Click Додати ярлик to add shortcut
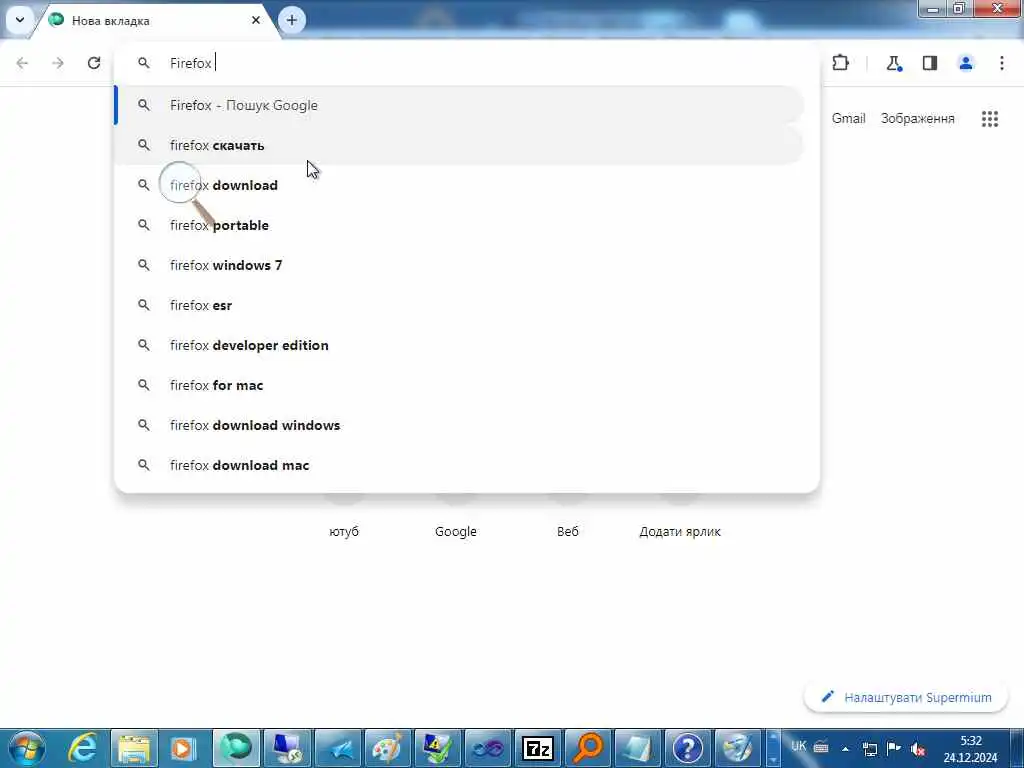The width and height of the screenshot is (1024, 768). tap(680, 532)
